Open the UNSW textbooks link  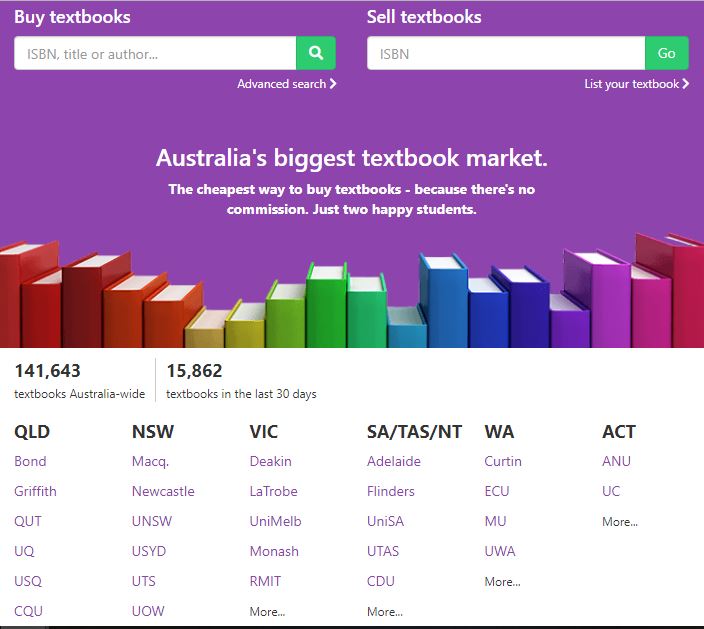tap(152, 521)
